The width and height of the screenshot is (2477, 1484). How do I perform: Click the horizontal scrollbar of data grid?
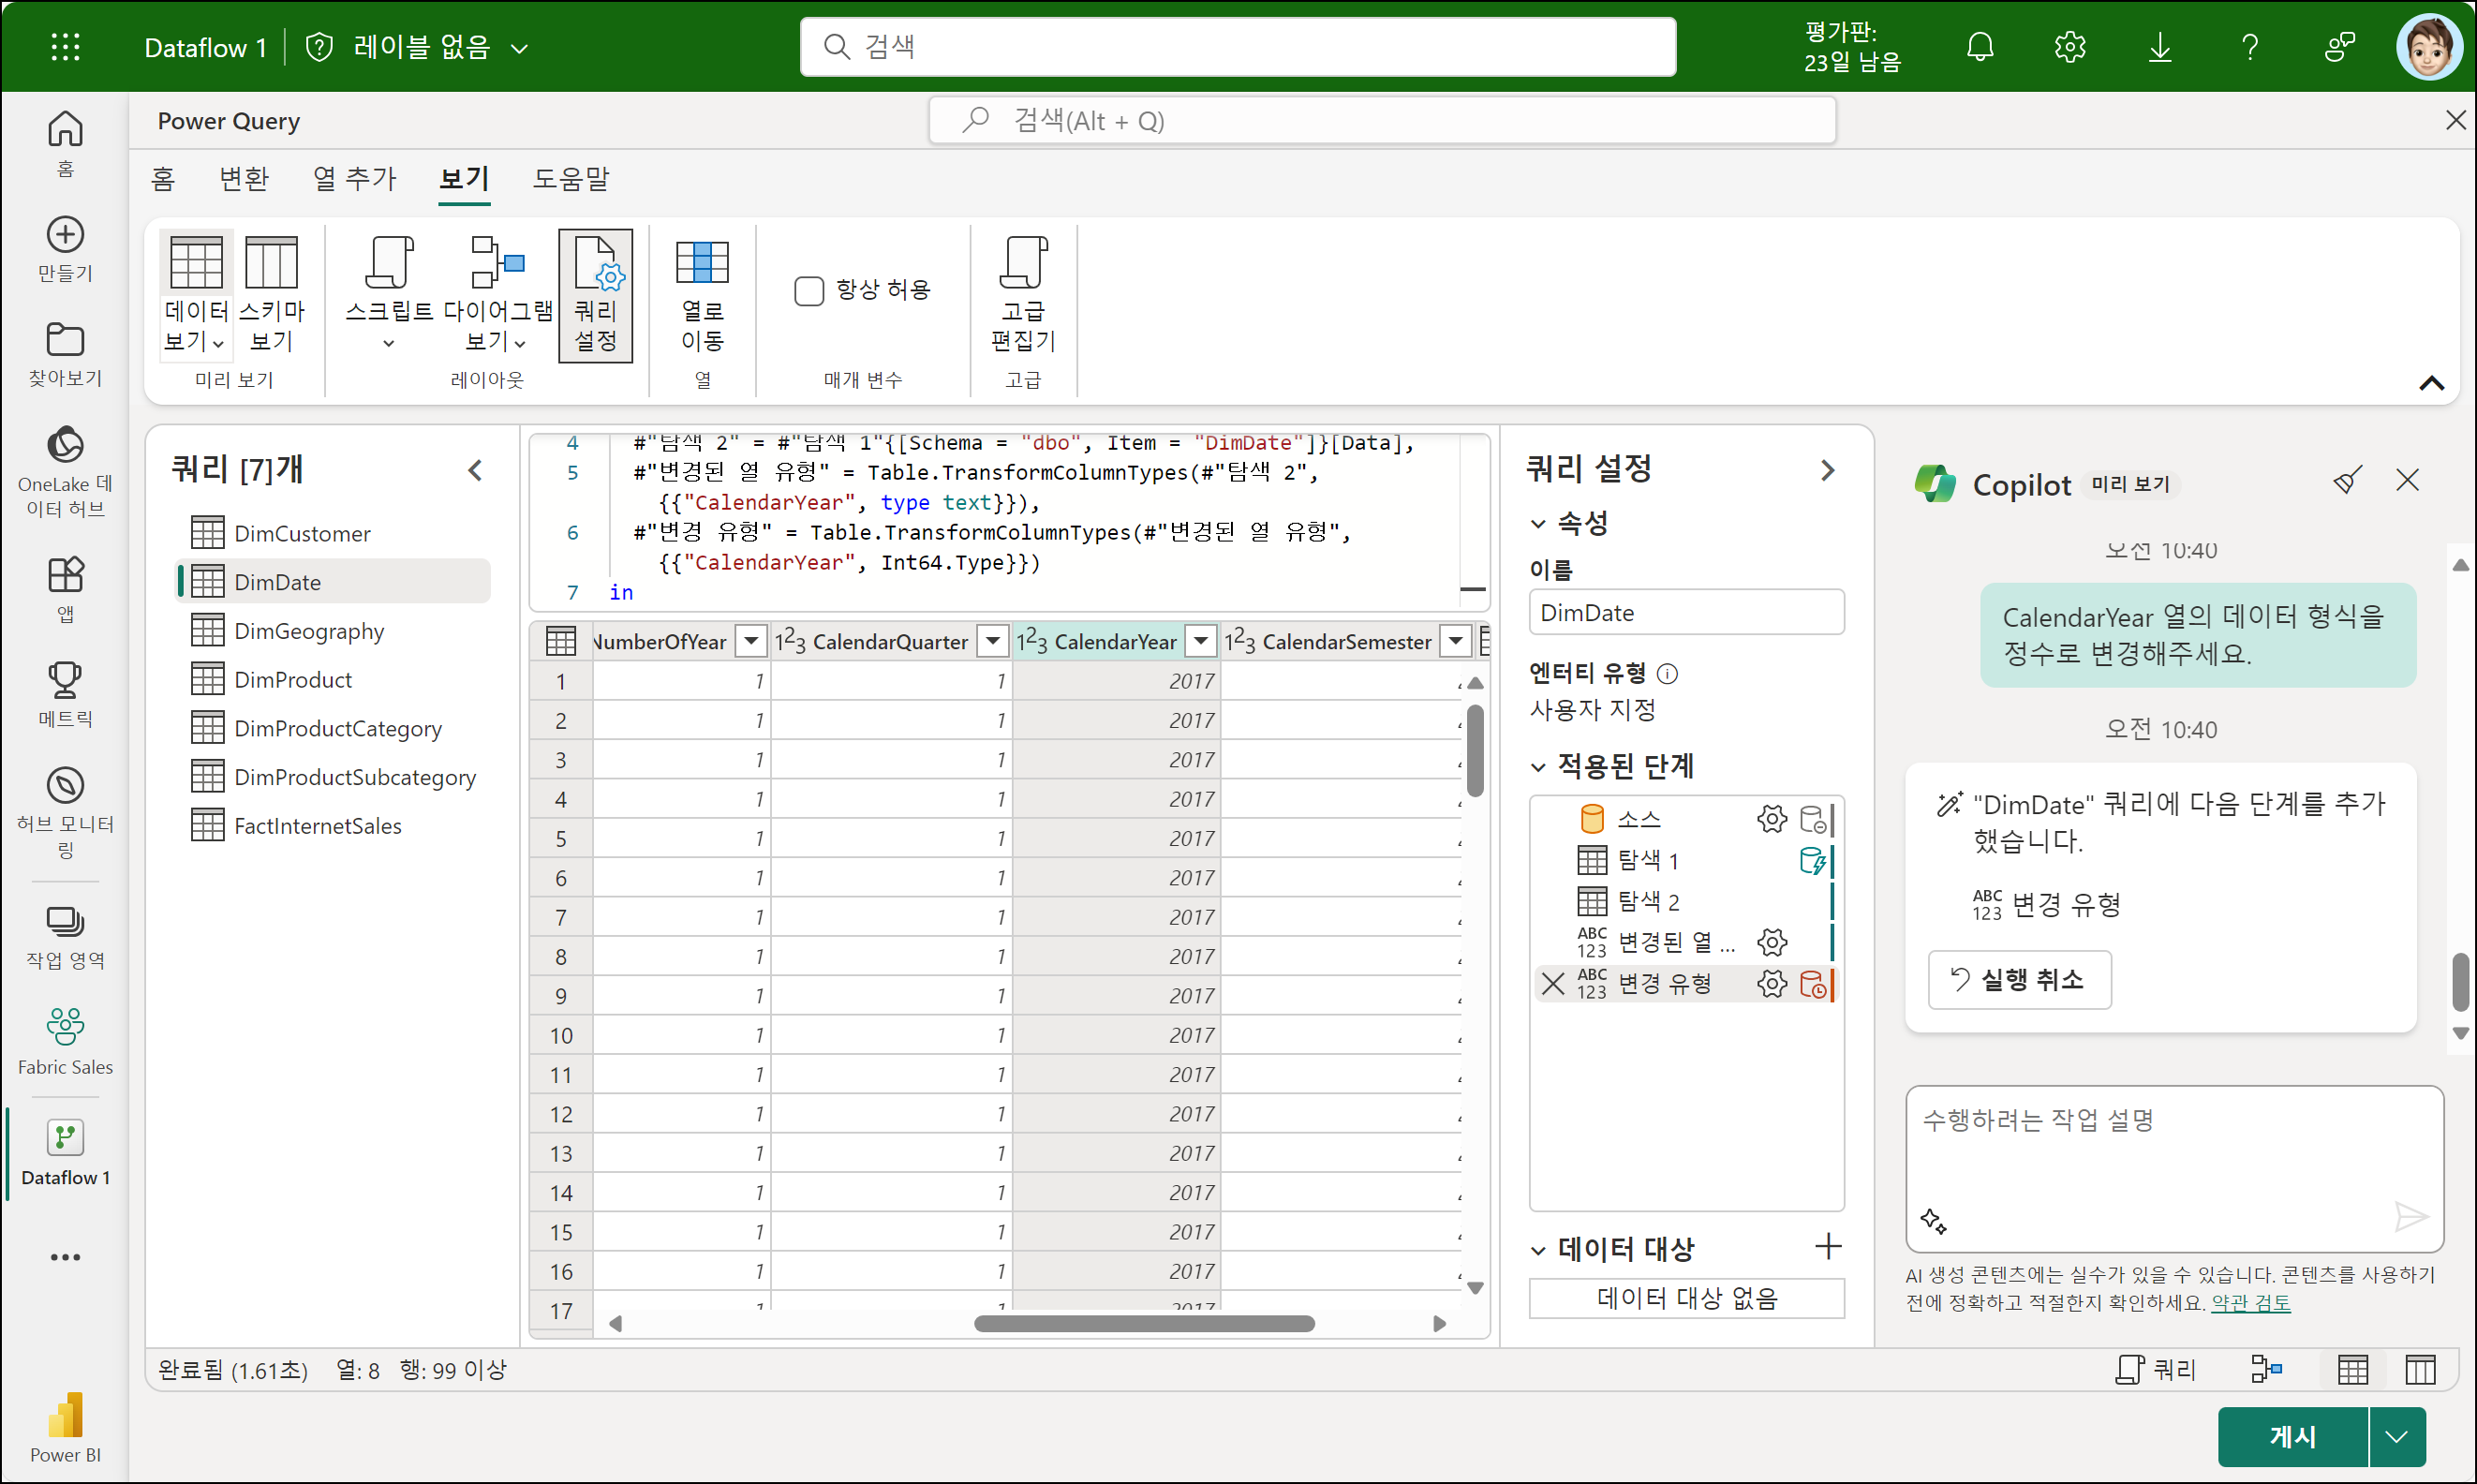(1143, 1324)
